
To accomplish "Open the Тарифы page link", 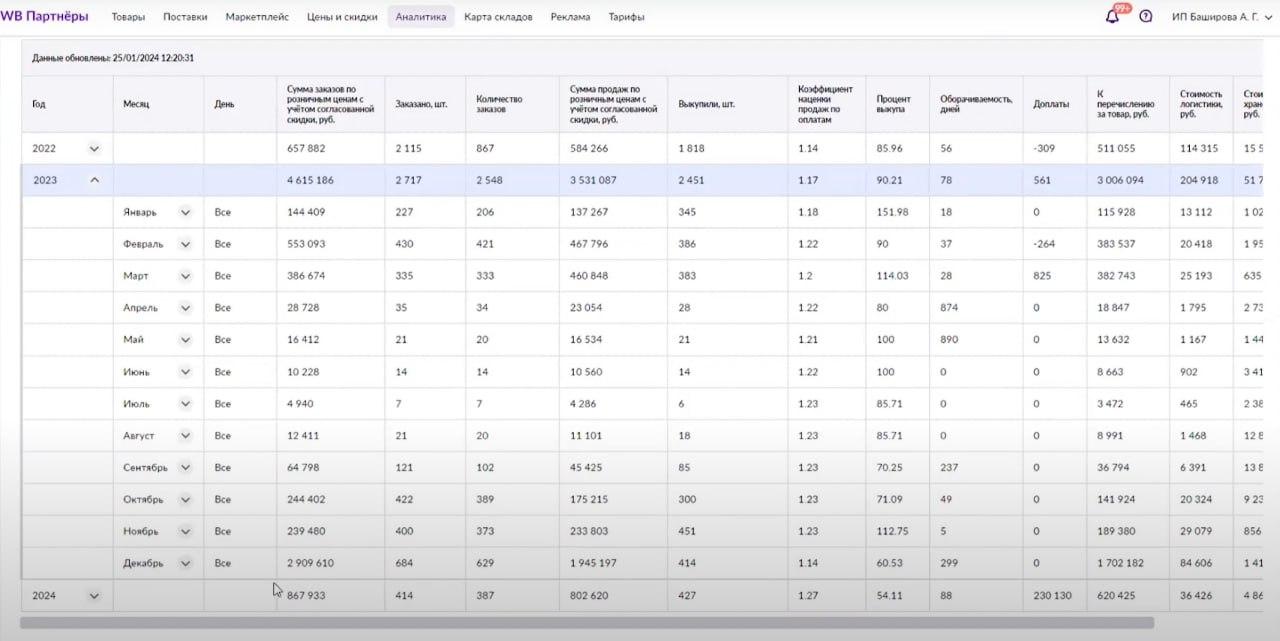I will [626, 17].
